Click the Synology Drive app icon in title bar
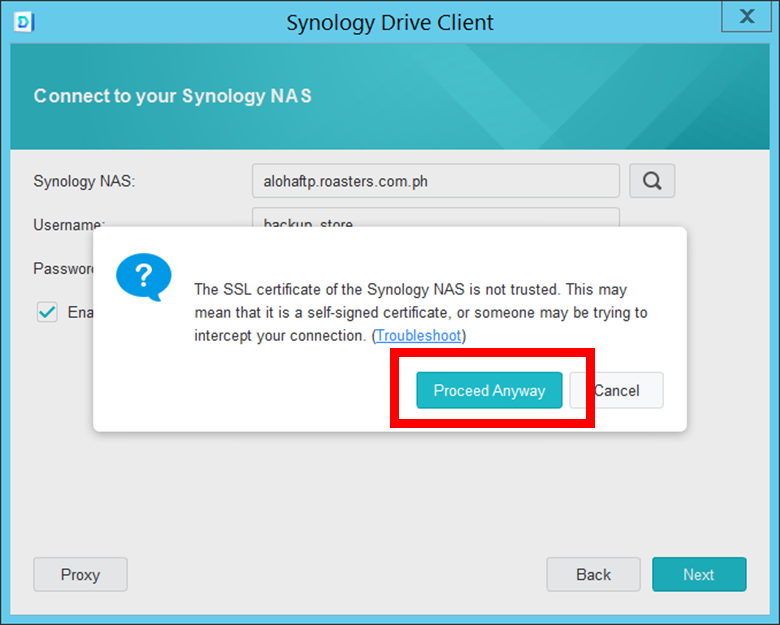The height and width of the screenshot is (625, 780). pyautogui.click(x=24, y=22)
